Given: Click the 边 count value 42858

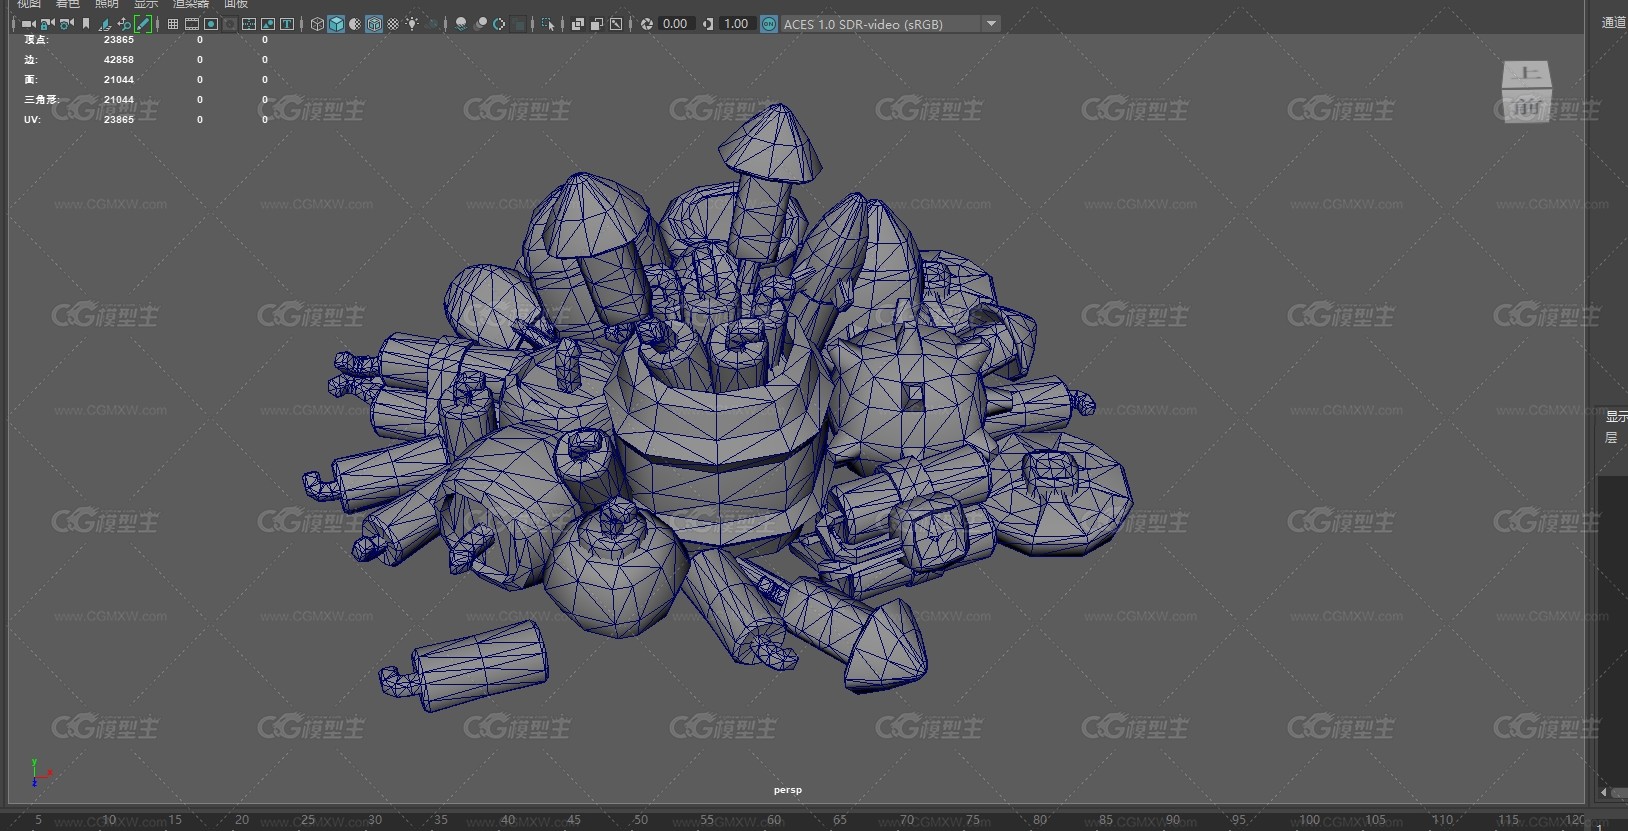Looking at the screenshot, I should (x=119, y=60).
